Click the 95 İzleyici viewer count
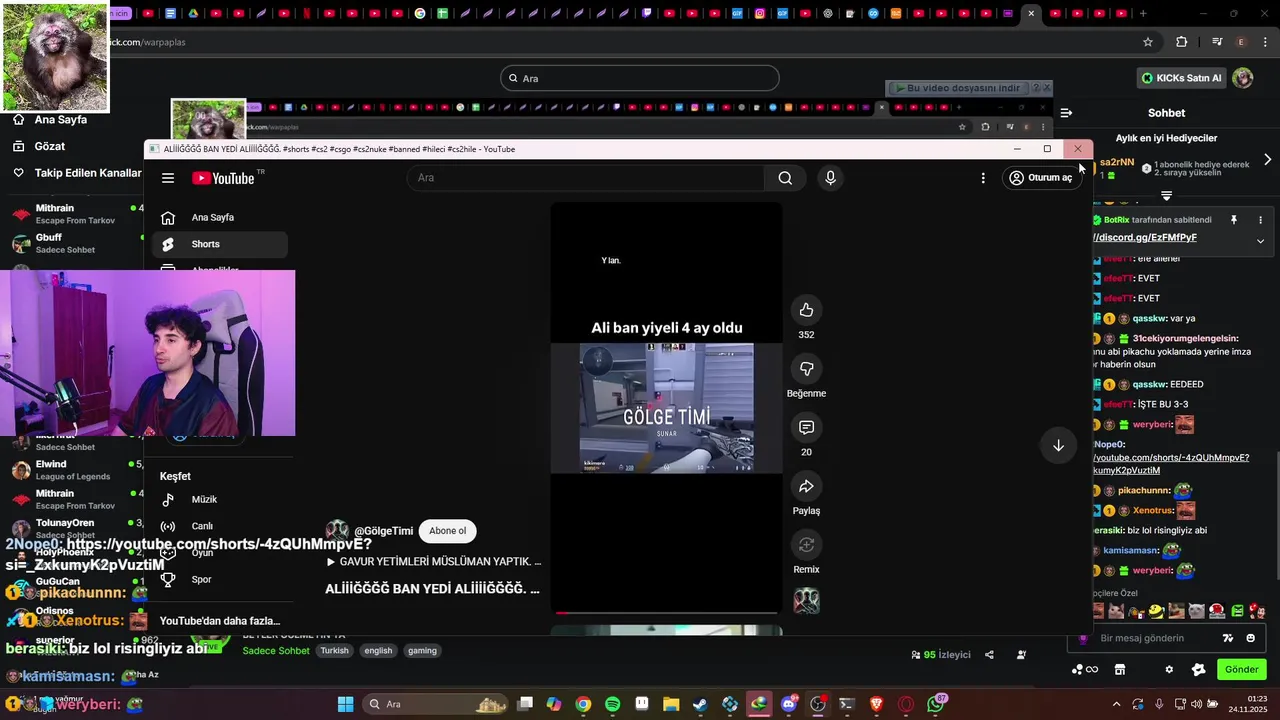The width and height of the screenshot is (1280, 720). pos(941,655)
